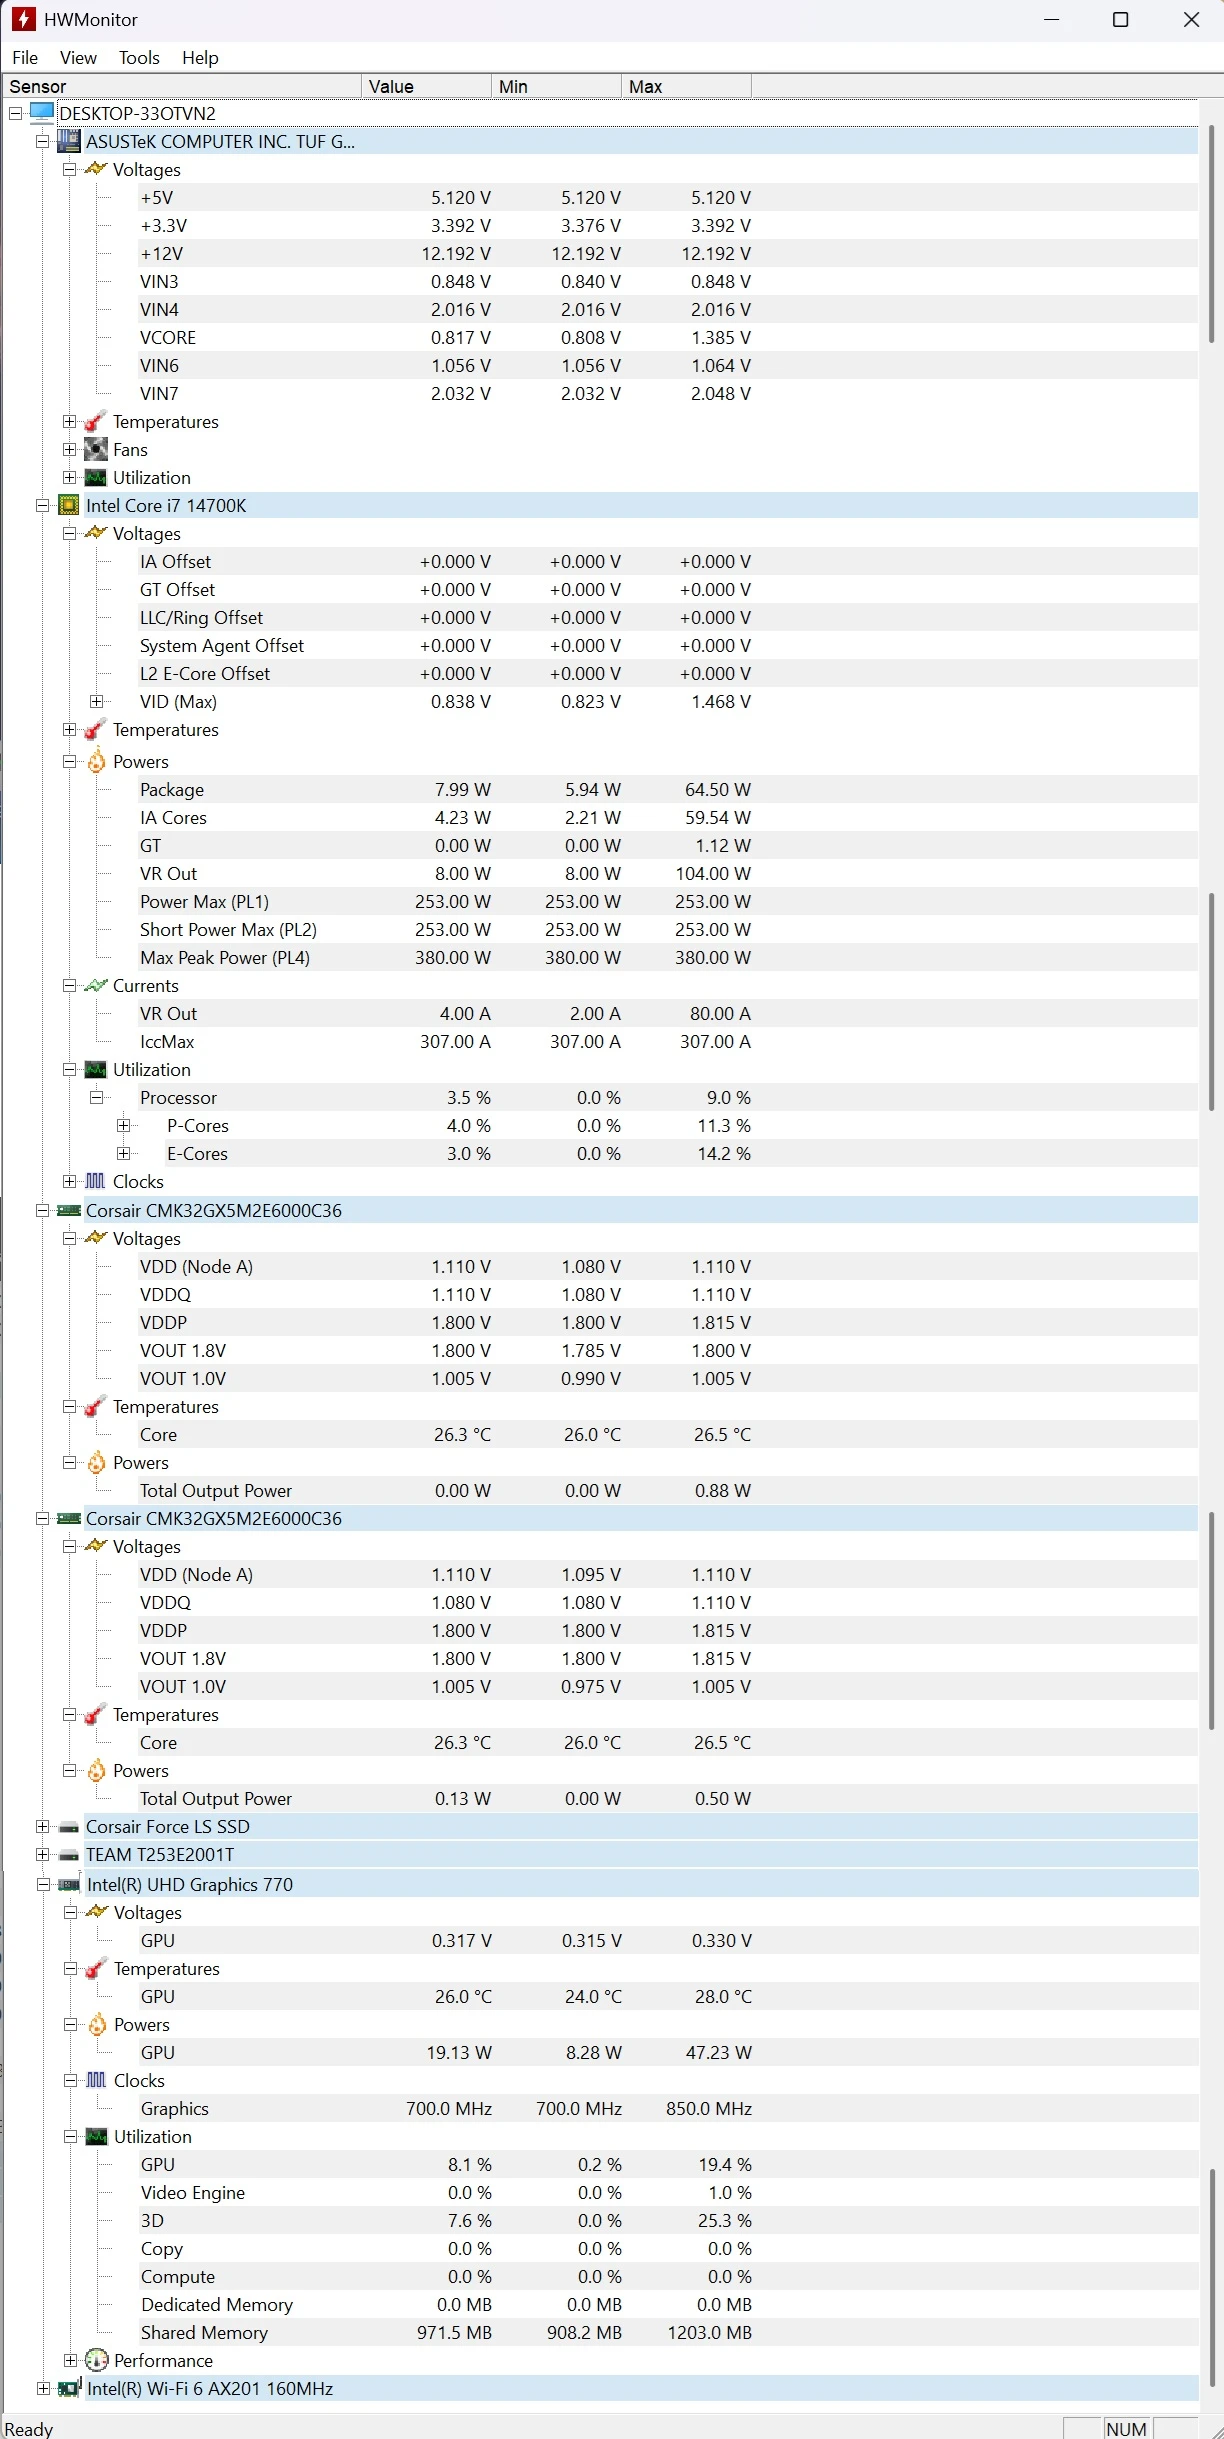Select the Voltages icon under ASUSTeK
The image size is (1224, 2439).
coord(96,169)
